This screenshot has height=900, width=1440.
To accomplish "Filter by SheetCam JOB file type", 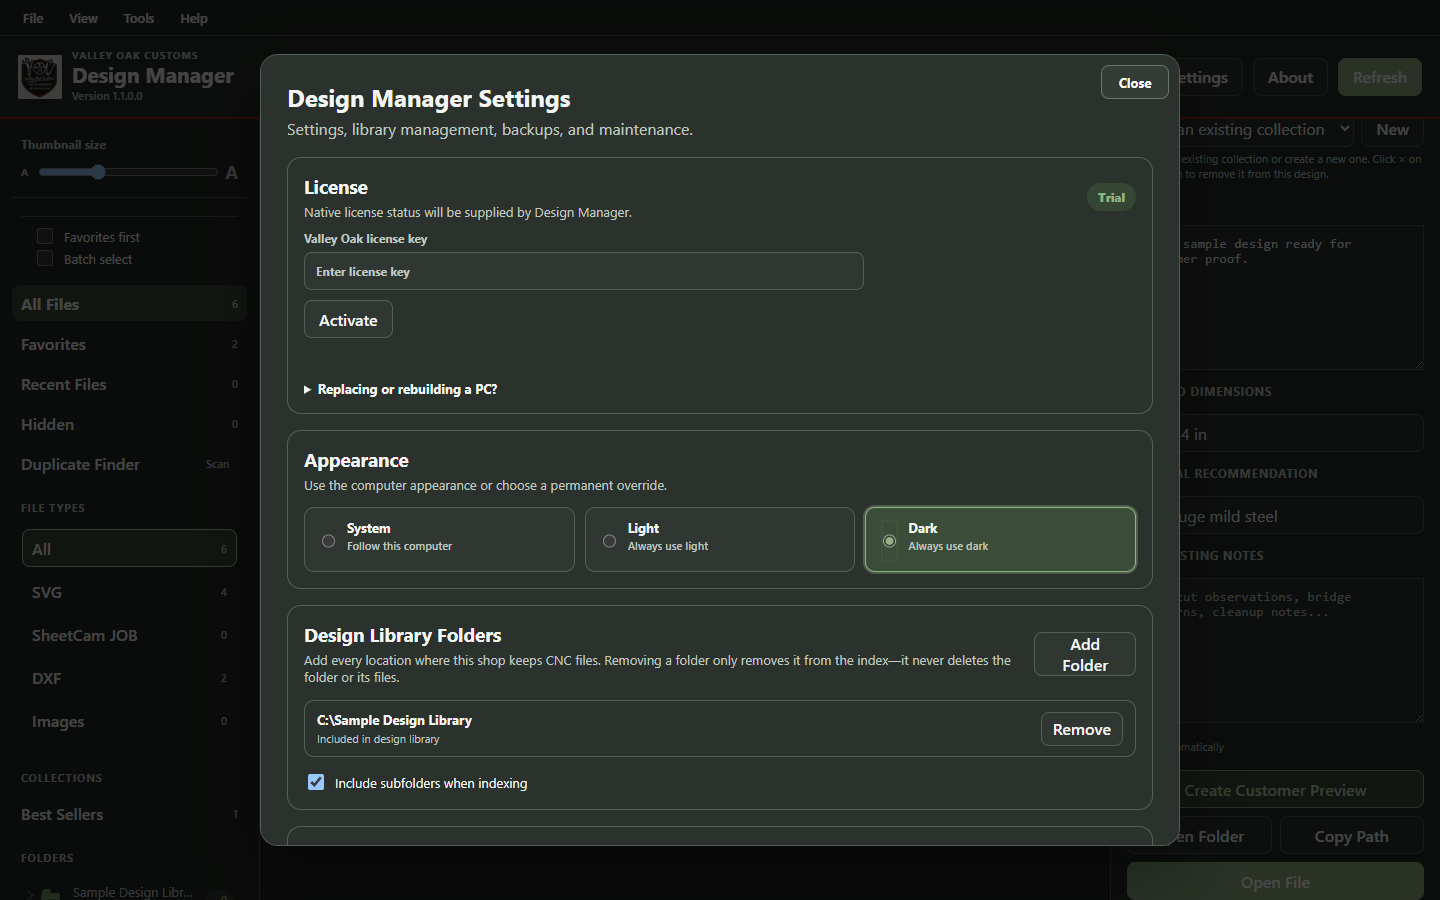I will click(x=129, y=635).
